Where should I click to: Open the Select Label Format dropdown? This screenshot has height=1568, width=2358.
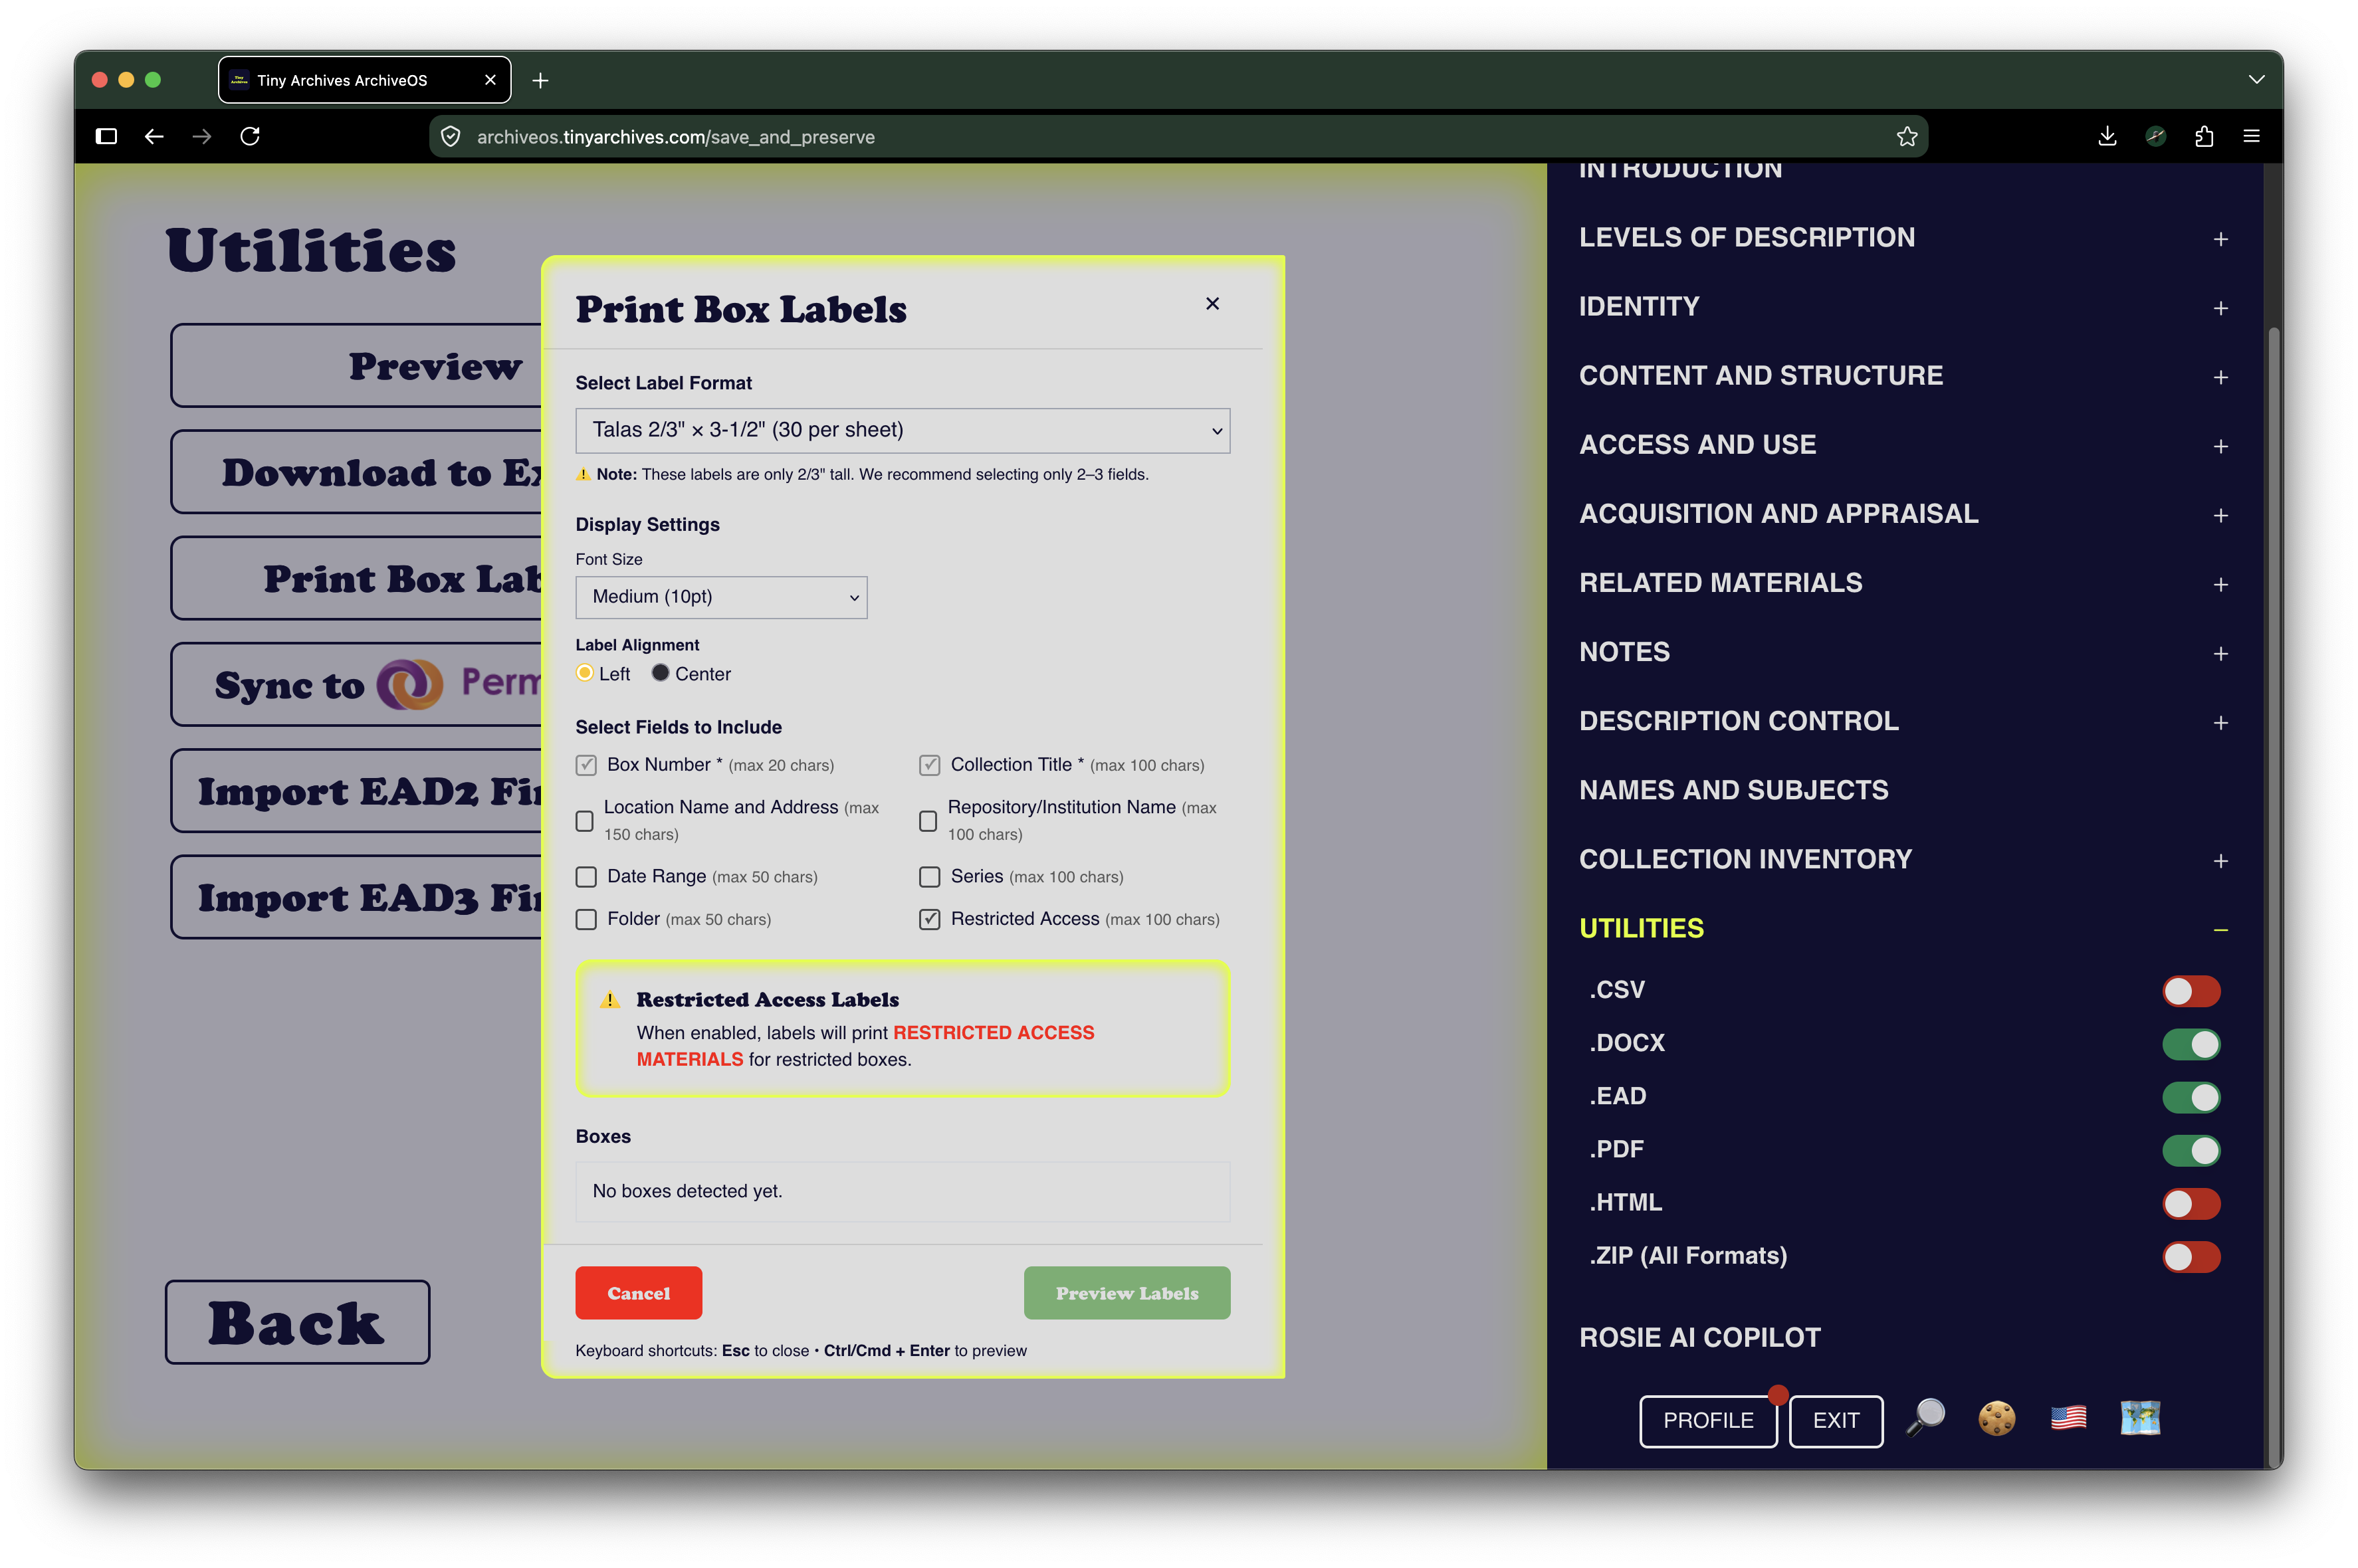coord(902,430)
